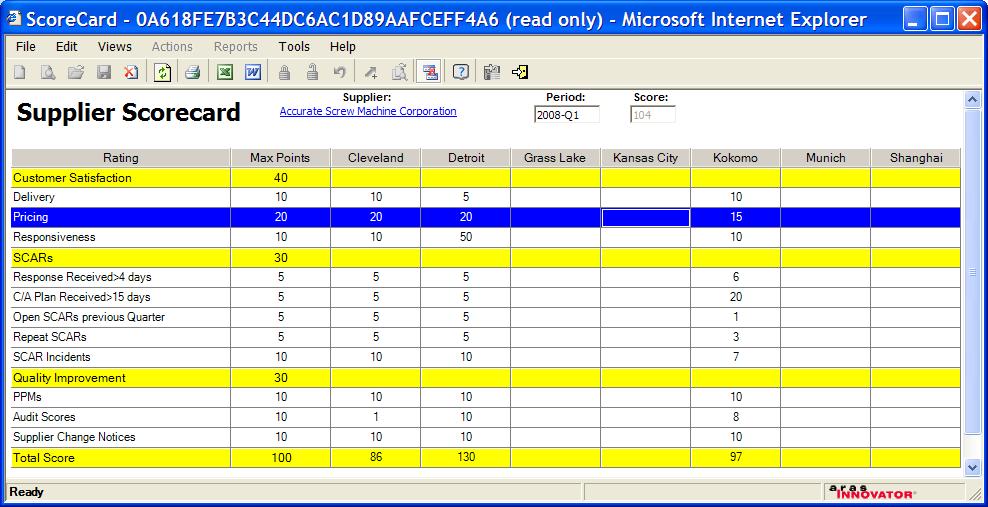The image size is (988, 507).
Task: Click the closed padlock Lock icon
Action: click(284, 72)
